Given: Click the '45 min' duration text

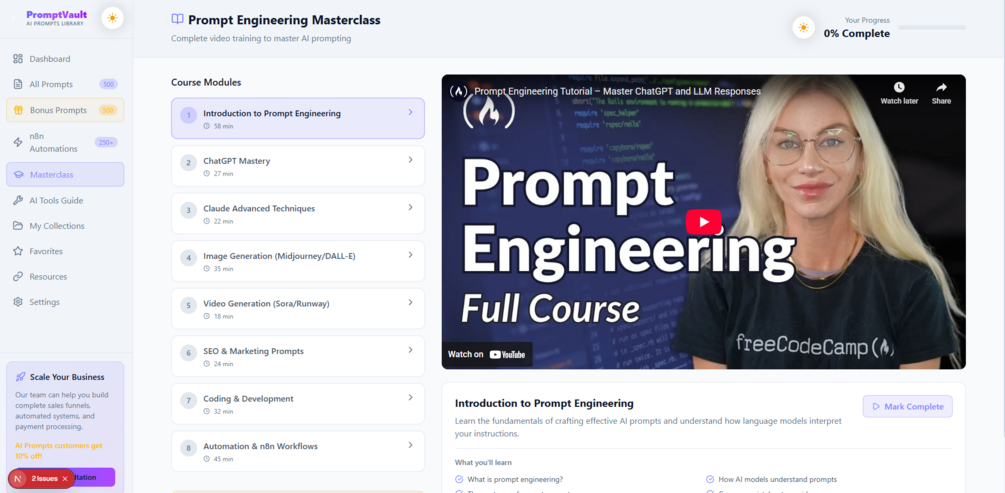Looking at the screenshot, I should coord(224,459).
